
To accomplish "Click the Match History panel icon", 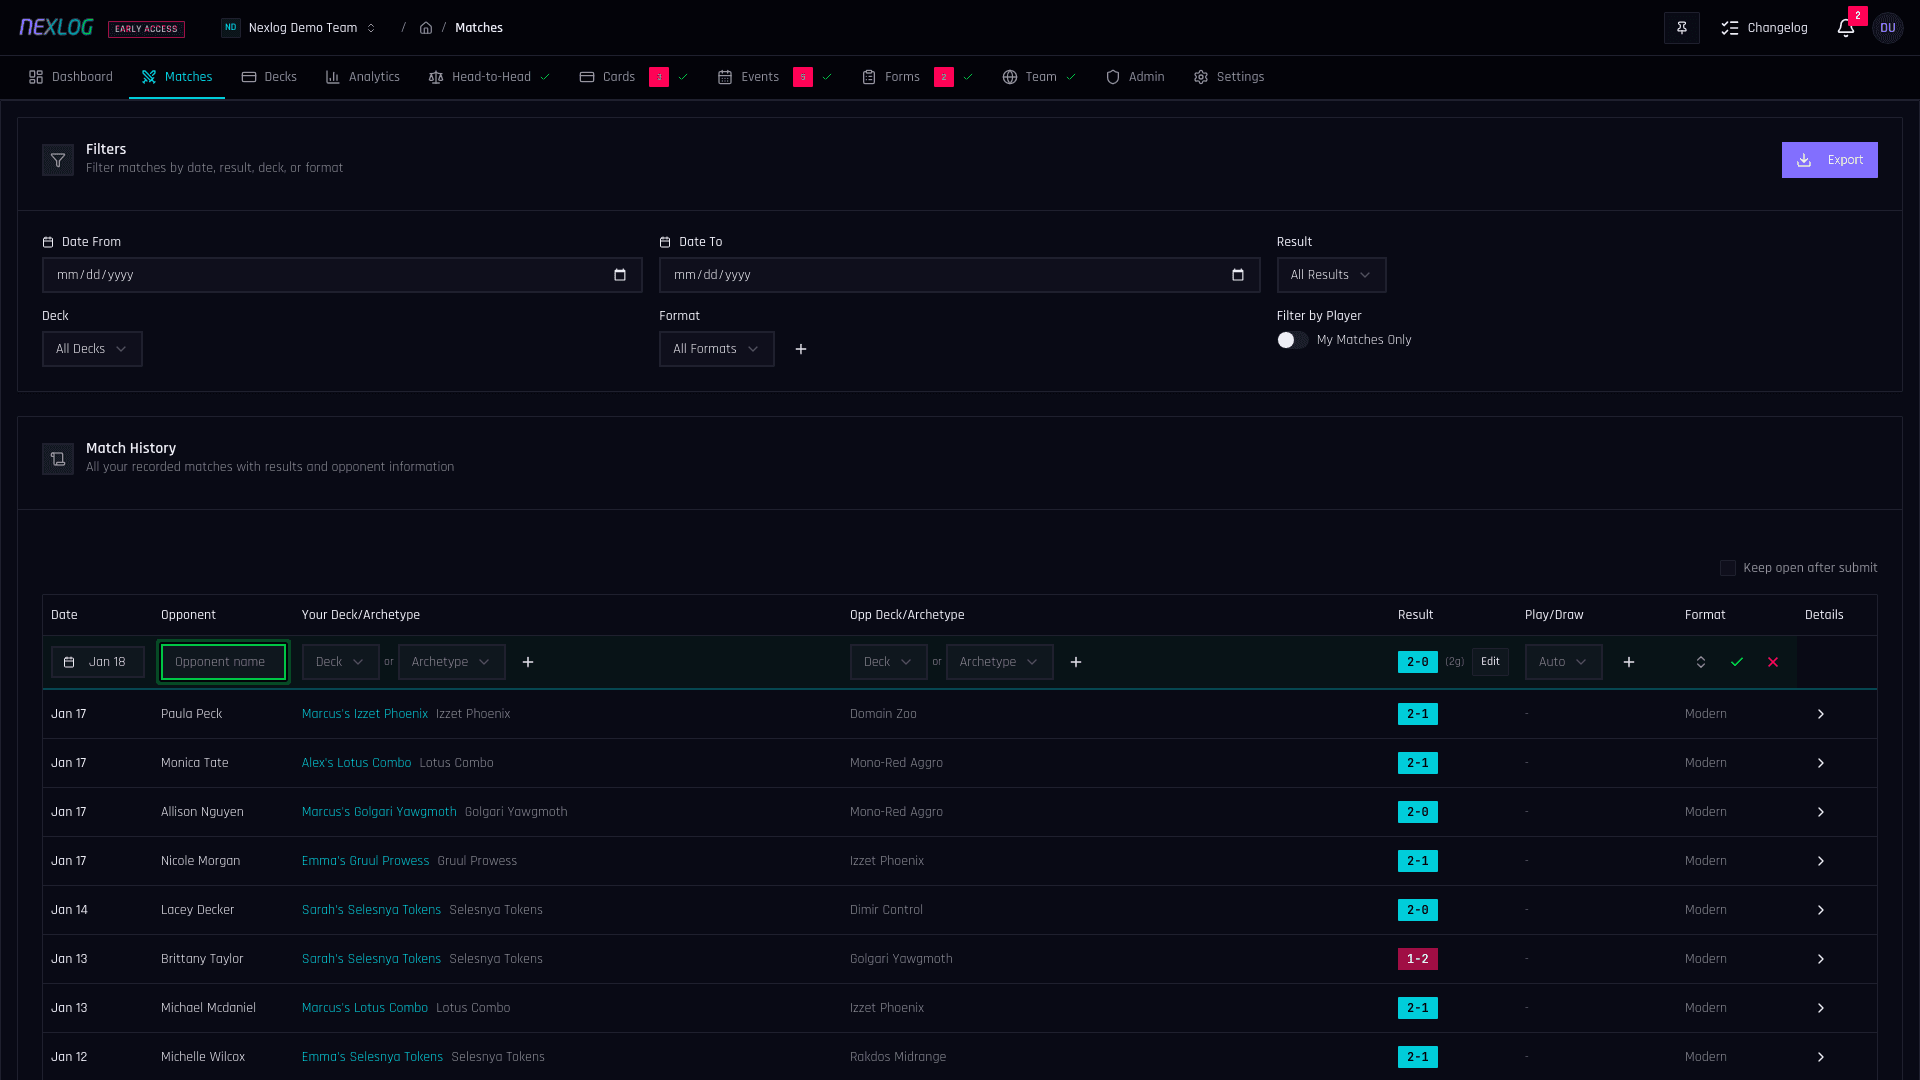I will tap(58, 459).
